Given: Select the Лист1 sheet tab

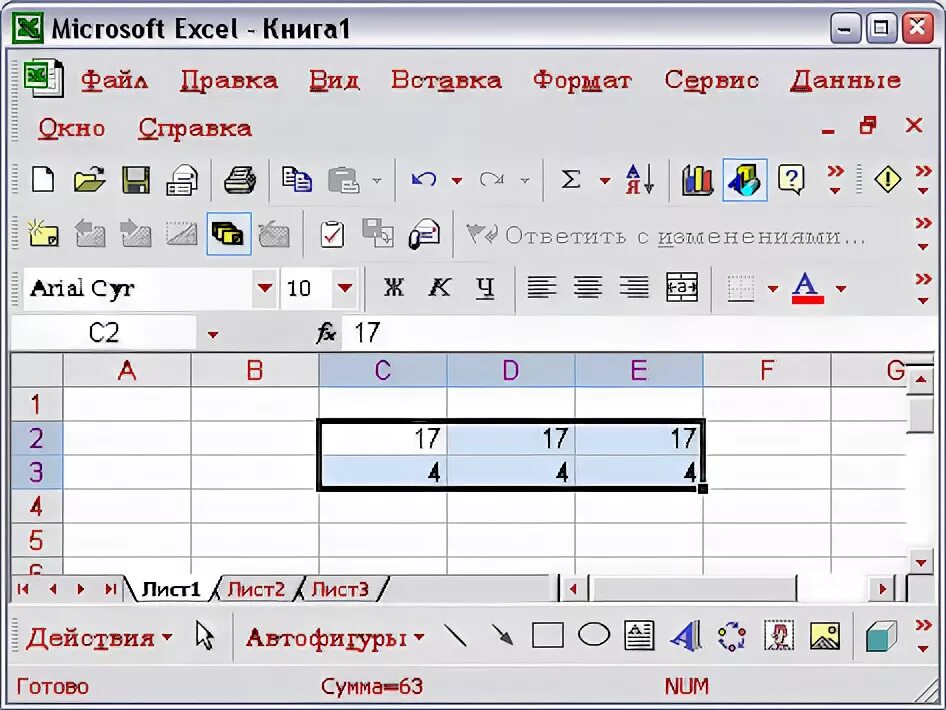Looking at the screenshot, I should click(170, 589).
